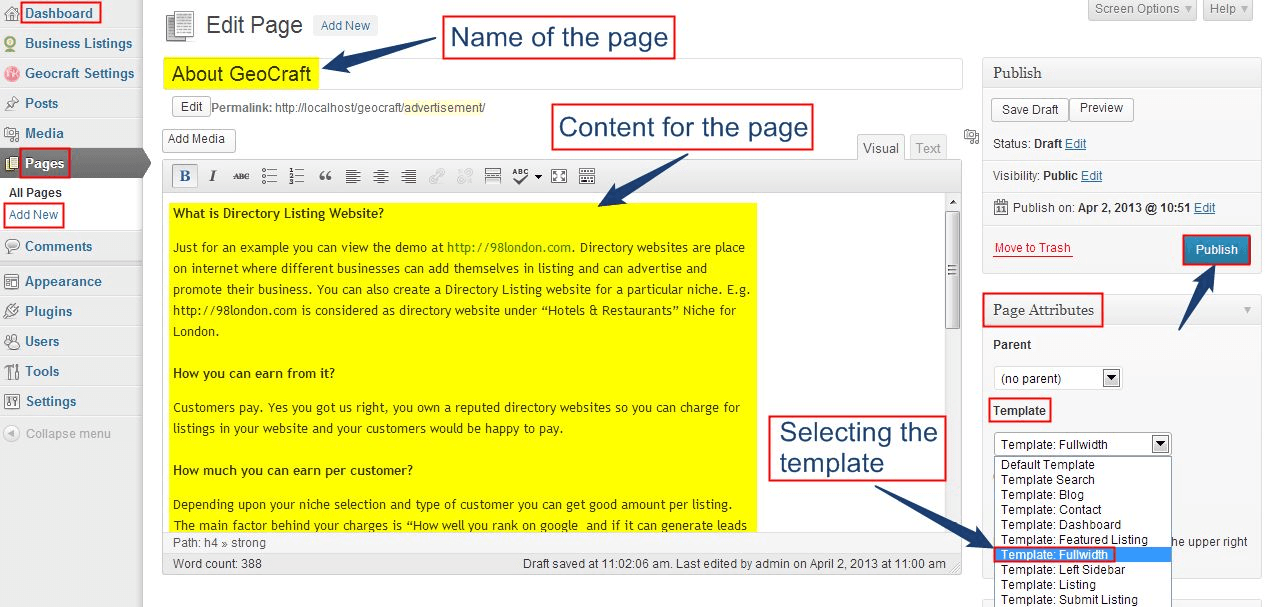Click Add New under the Pages menu
This screenshot has height=607, width=1269.
coord(33,214)
